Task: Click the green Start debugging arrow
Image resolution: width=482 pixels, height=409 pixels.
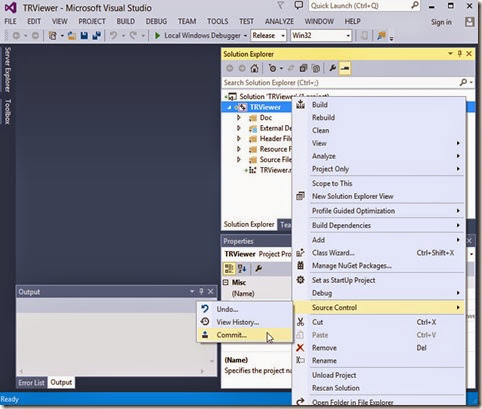Action: click(x=157, y=35)
